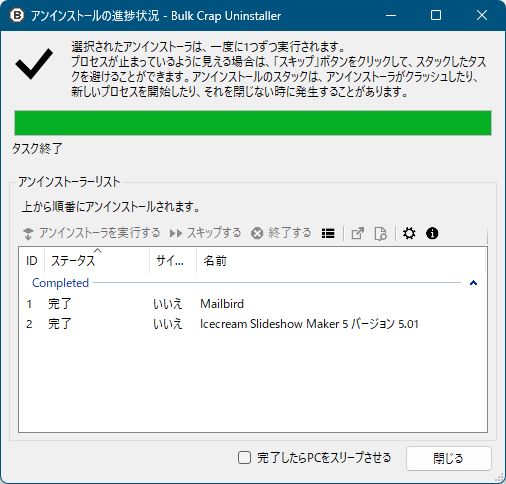This screenshot has width=506, height=484.
Task: Click the 閉じる button
Action: 449,458
